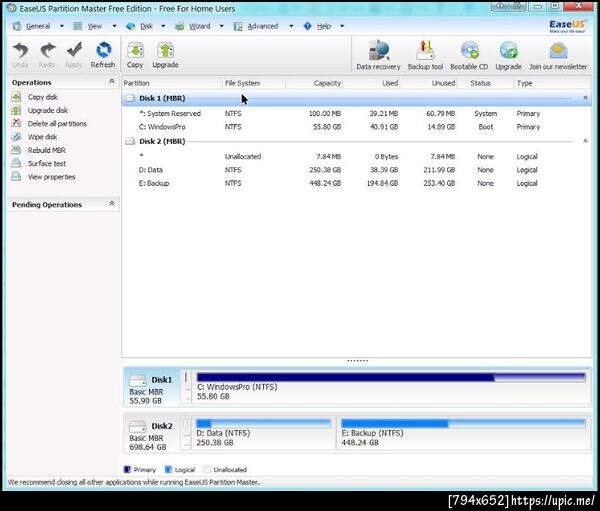Click the Copy disk toolbar icon
Viewport: 600px width, 511px height.
[x=135, y=51]
